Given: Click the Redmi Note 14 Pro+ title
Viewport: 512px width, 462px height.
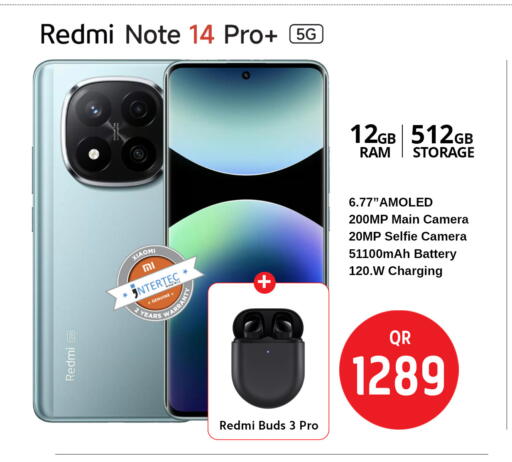Looking at the screenshot, I should tap(159, 34).
